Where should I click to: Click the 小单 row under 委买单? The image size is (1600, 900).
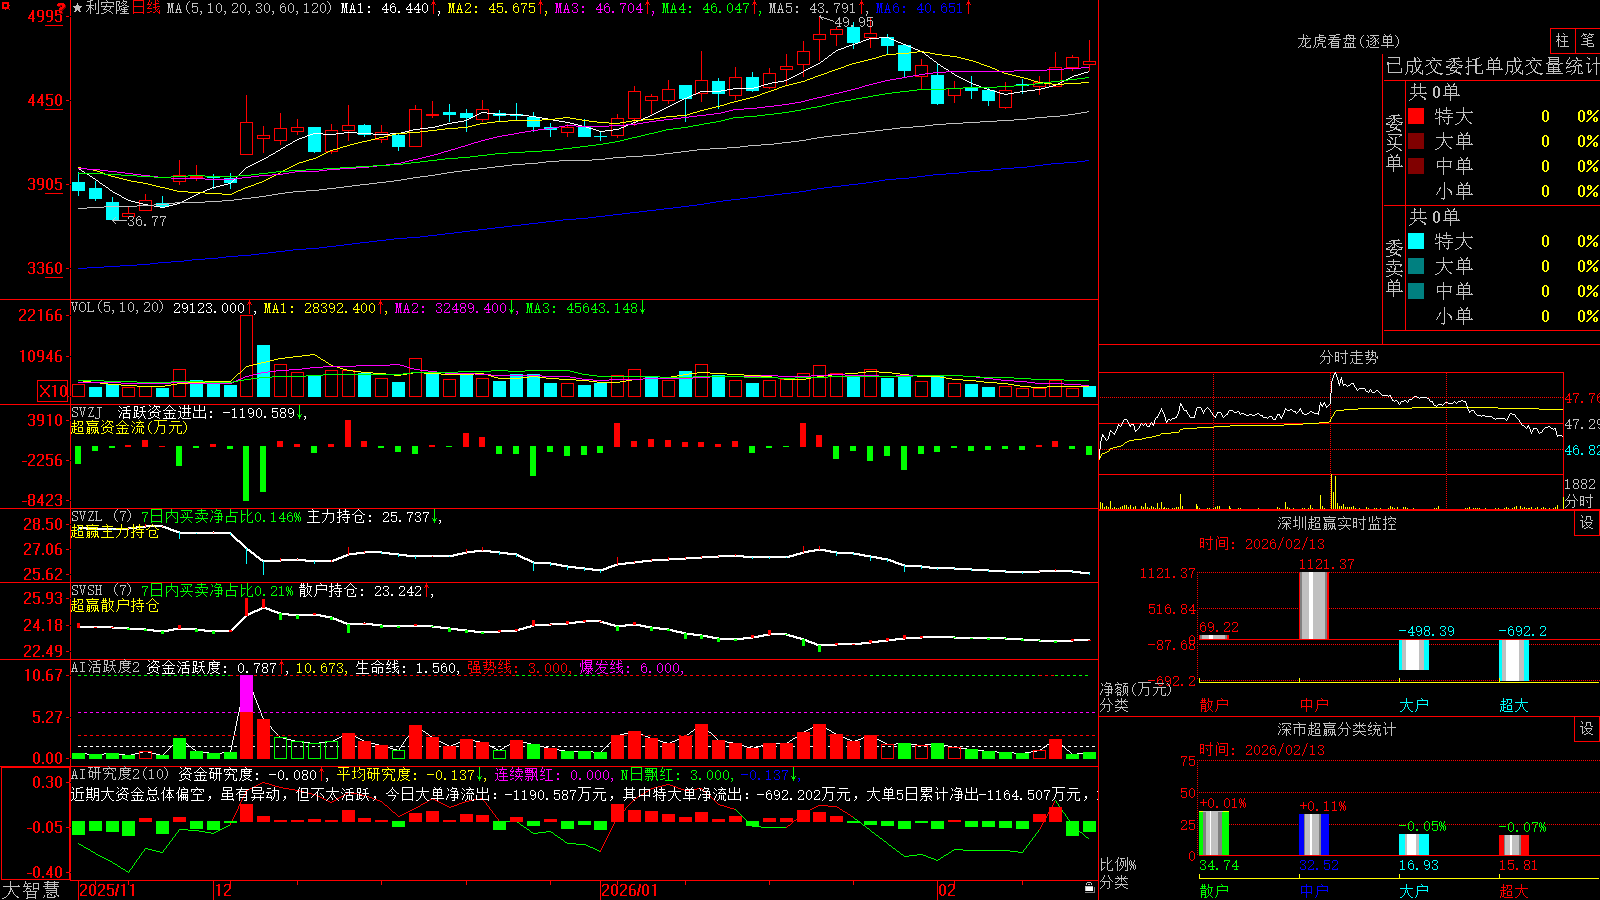[x=1504, y=191]
